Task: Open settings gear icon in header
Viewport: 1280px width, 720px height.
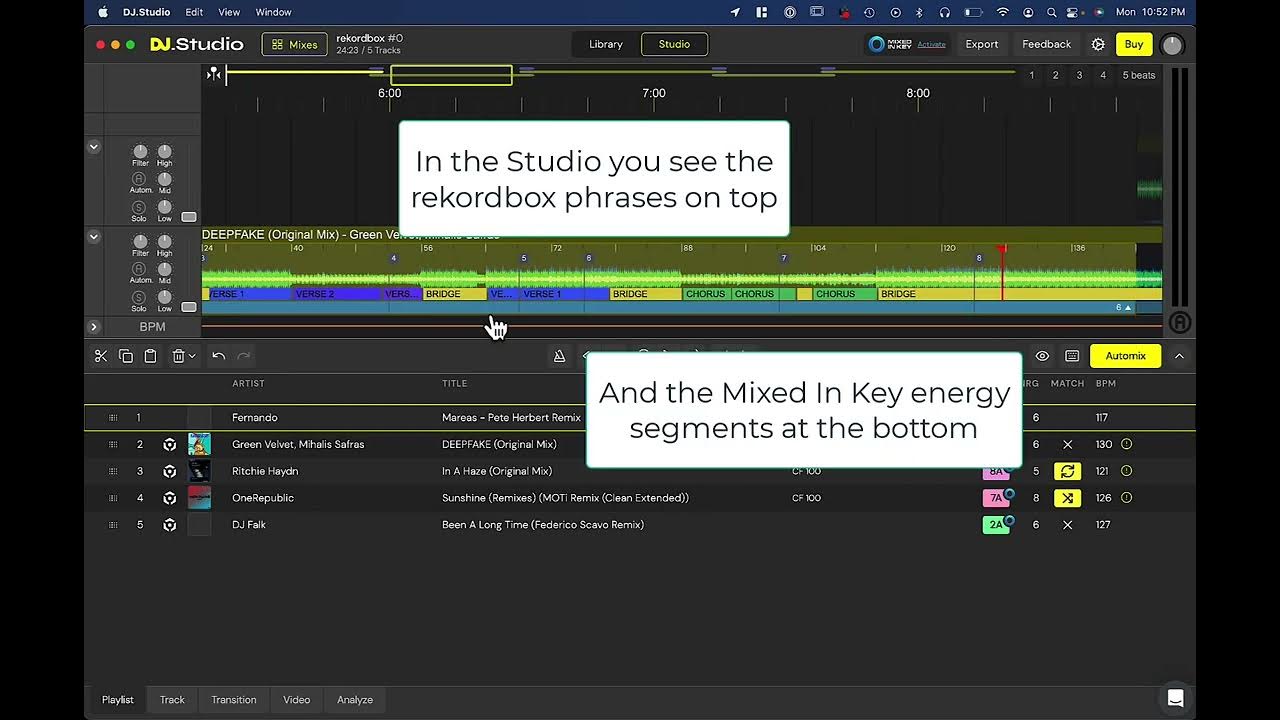Action: coord(1098,44)
